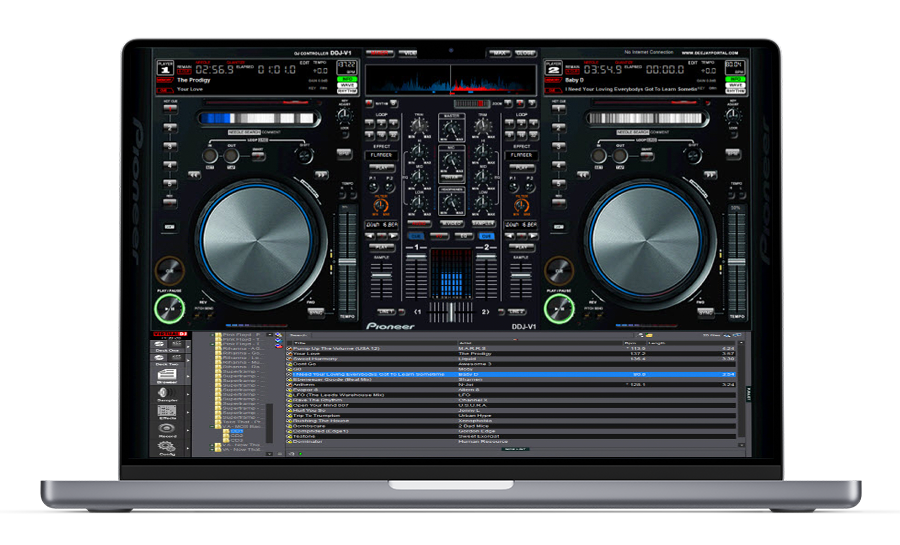The image size is (900, 545).
Task: Open the right FLANGER effect selector
Action: [x=521, y=155]
